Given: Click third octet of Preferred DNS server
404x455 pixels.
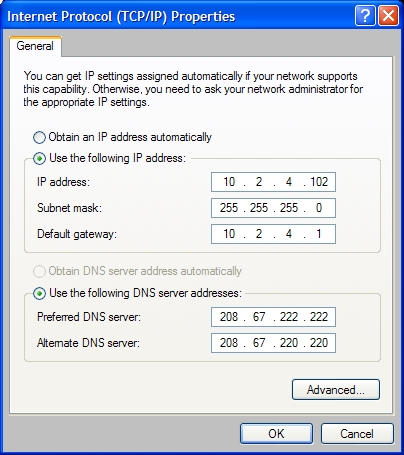Looking at the screenshot, I should pyautogui.click(x=289, y=317).
